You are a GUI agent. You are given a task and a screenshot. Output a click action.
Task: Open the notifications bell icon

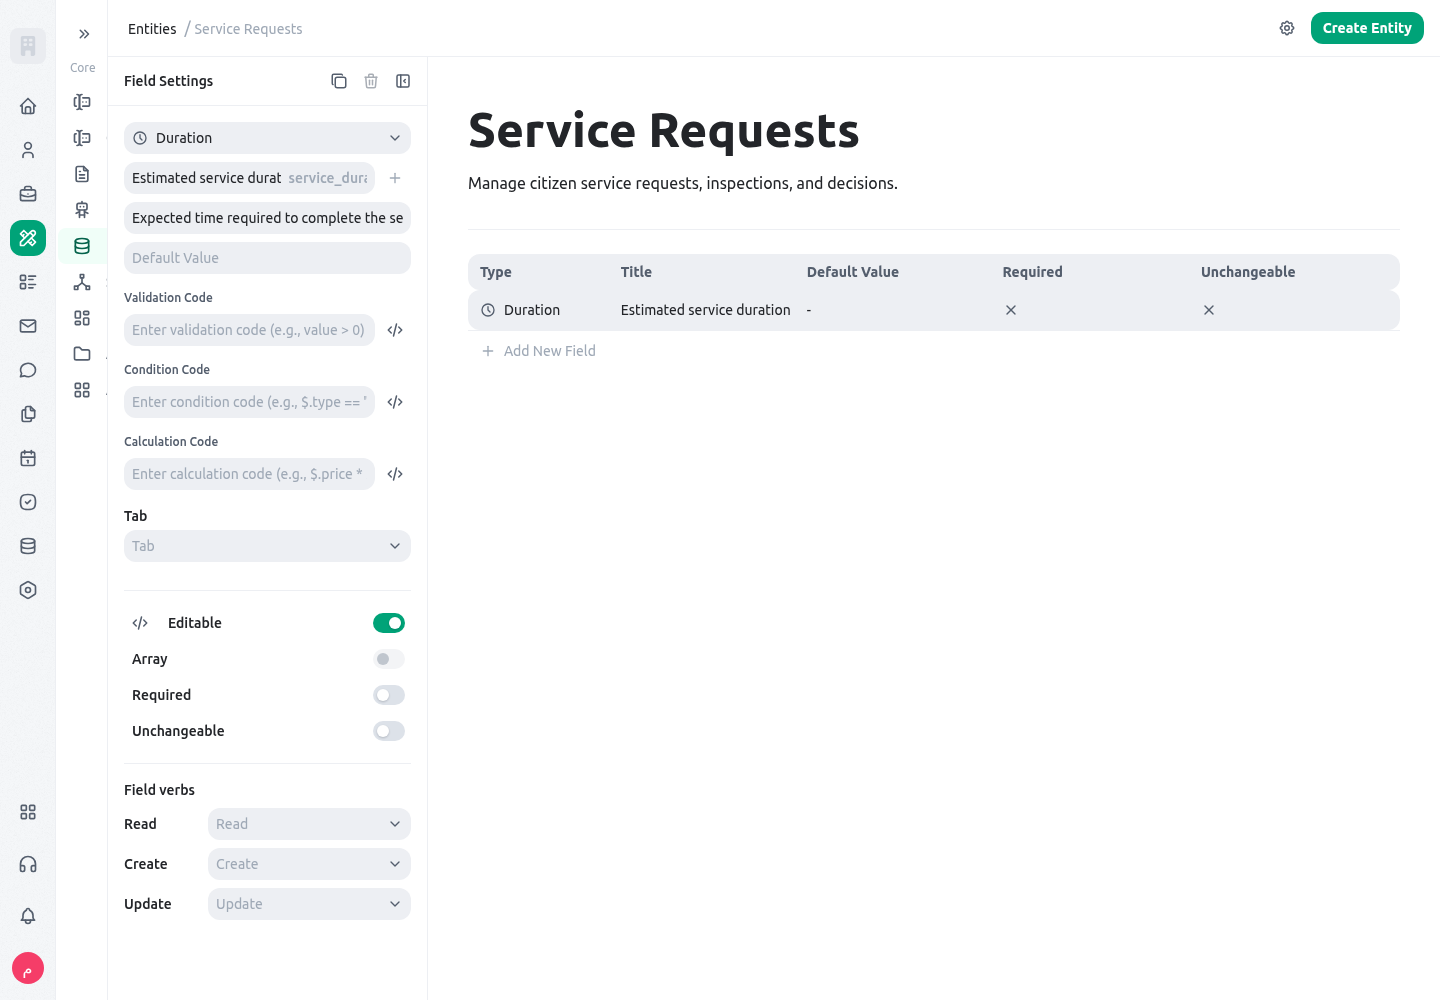[28, 916]
